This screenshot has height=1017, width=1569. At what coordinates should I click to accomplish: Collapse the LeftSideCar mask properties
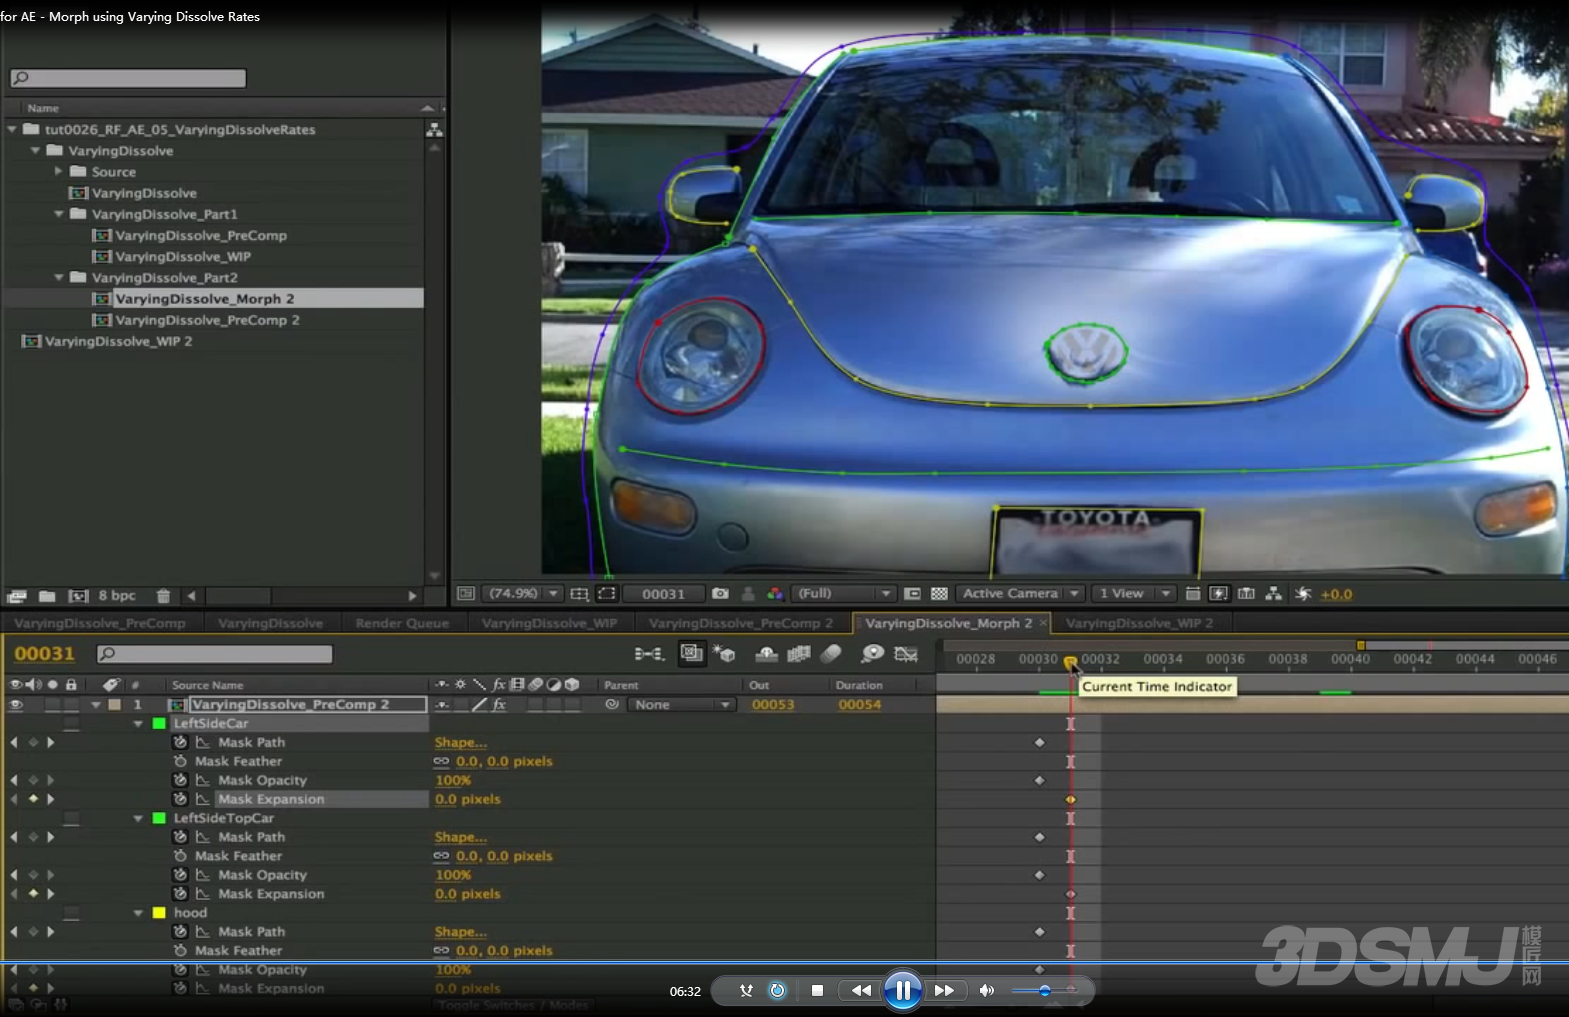(x=138, y=723)
